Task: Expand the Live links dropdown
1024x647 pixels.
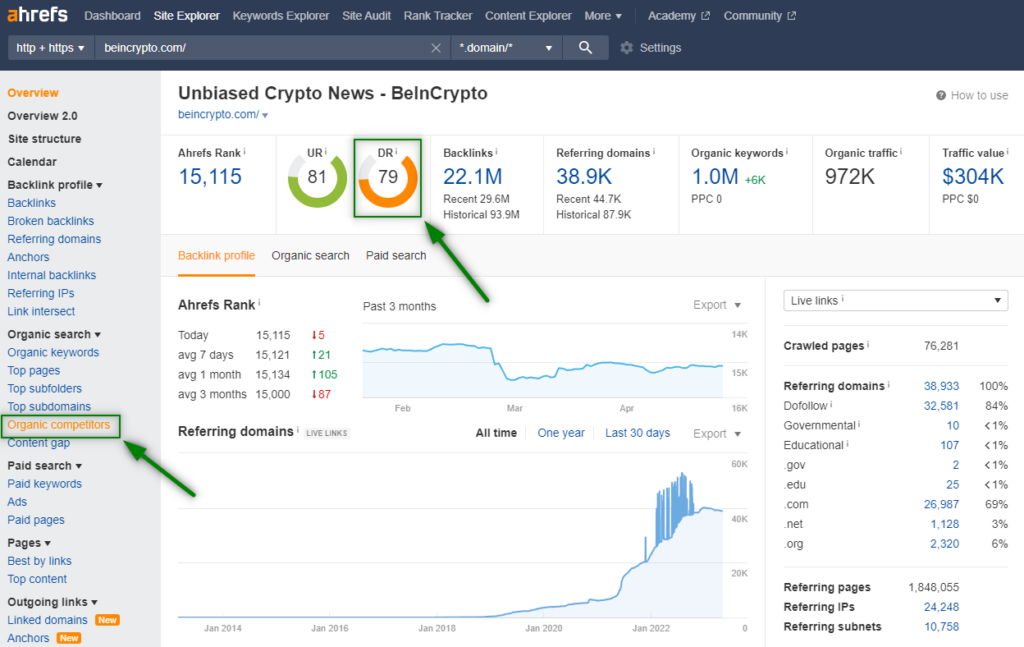Action: point(897,301)
